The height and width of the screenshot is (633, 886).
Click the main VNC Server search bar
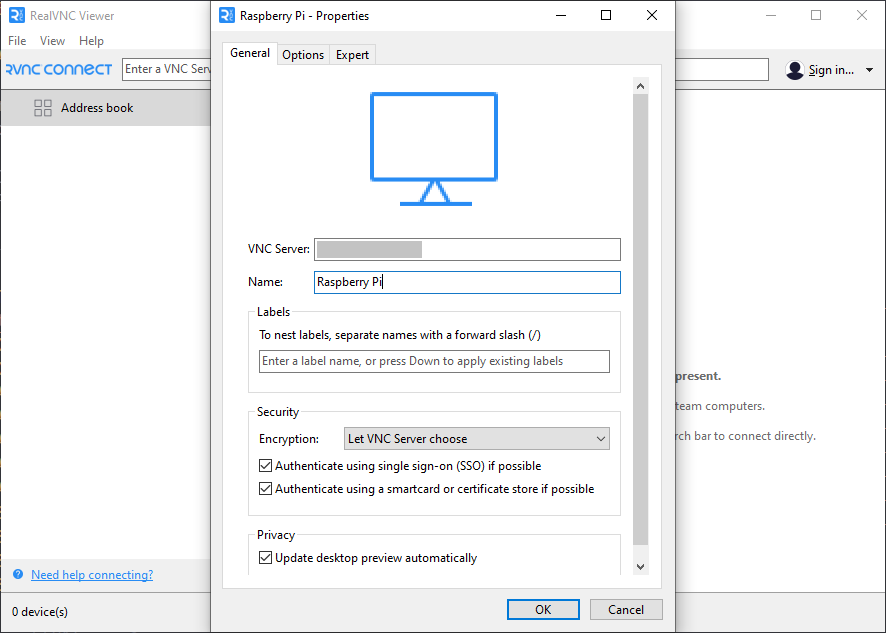coord(167,69)
